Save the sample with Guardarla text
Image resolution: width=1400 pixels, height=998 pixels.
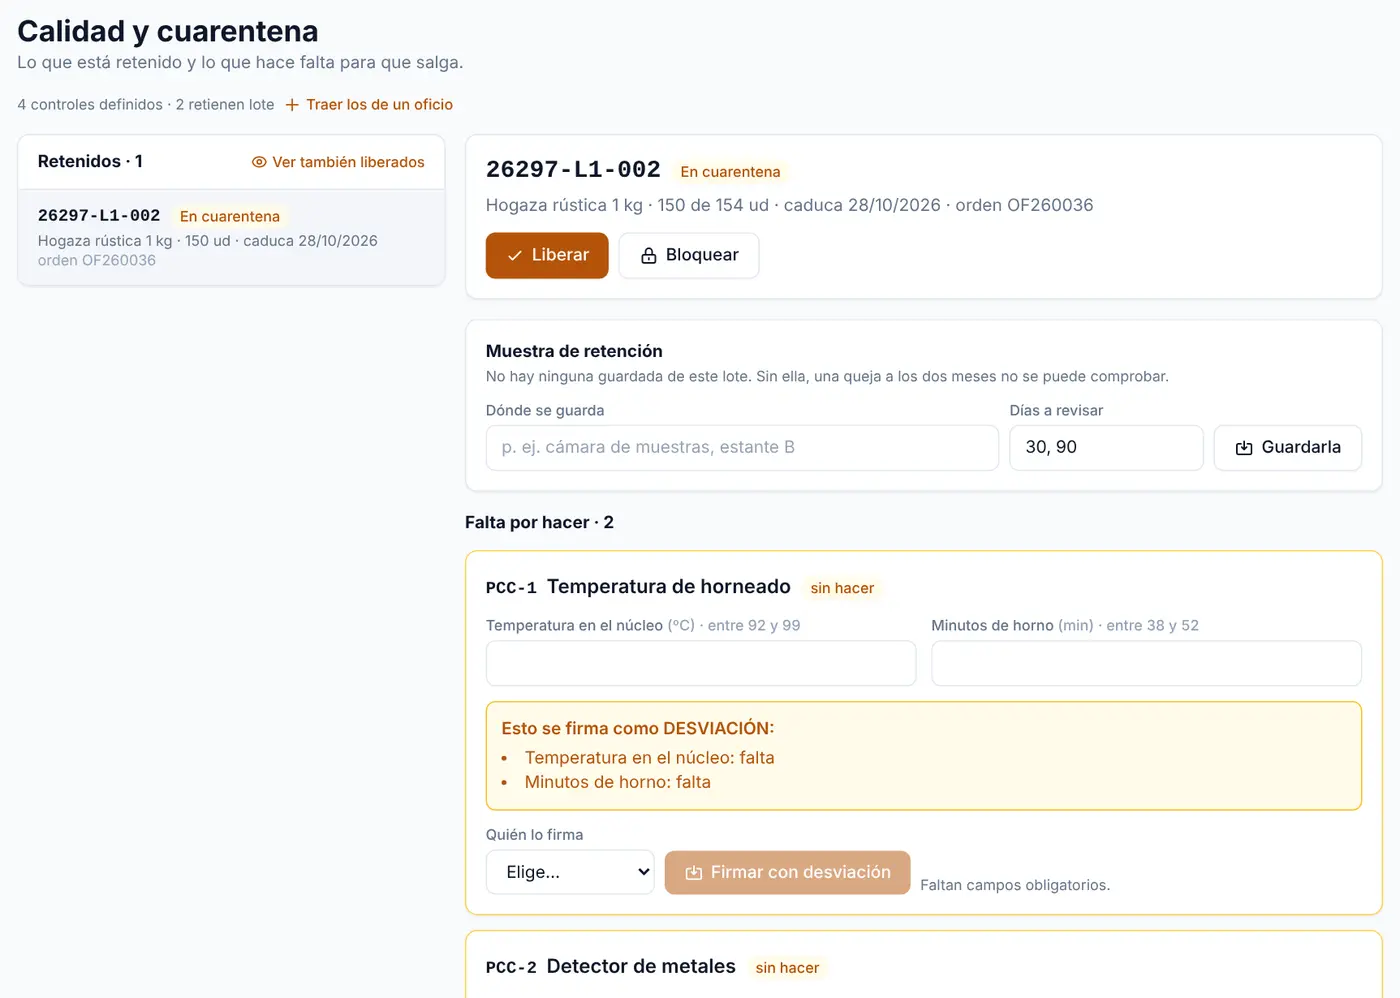1301,447
